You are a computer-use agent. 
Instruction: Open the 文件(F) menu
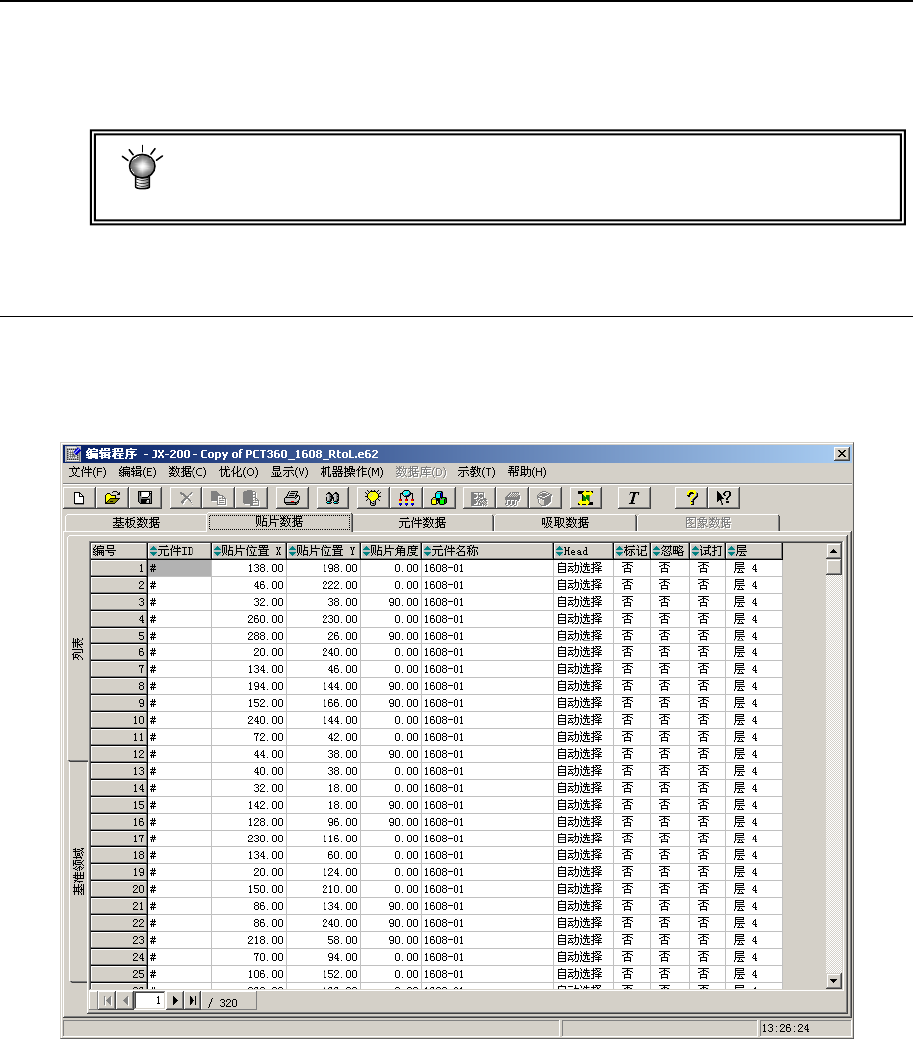tap(87, 472)
